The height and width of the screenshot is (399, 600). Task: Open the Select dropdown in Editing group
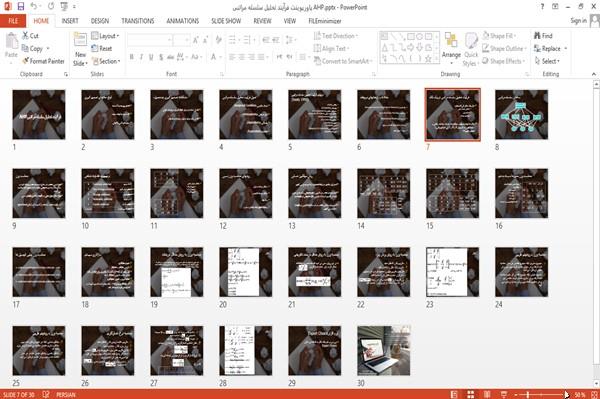coord(547,61)
